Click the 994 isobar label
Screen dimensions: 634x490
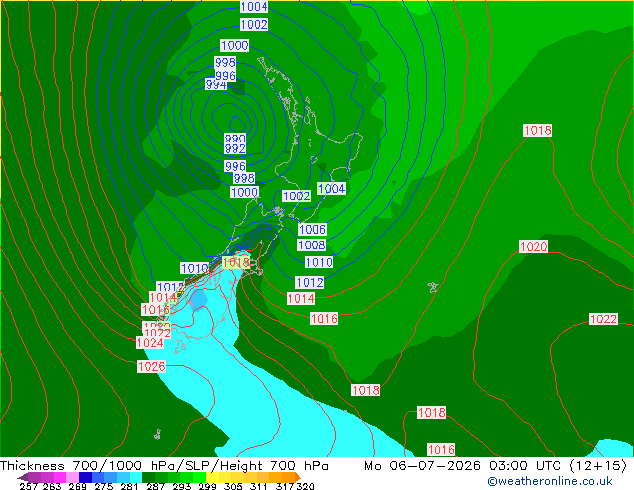pyautogui.click(x=216, y=84)
